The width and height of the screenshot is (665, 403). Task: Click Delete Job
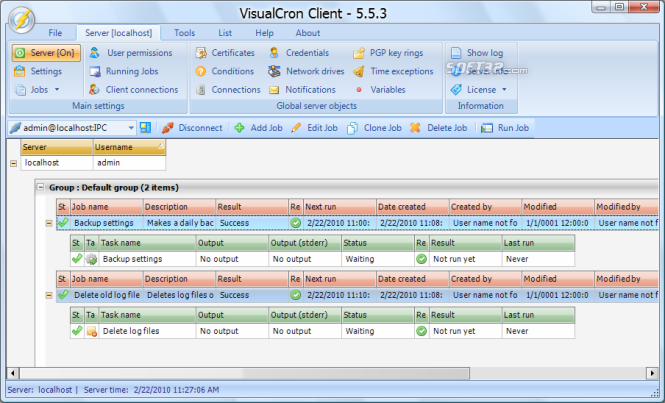coord(439,128)
